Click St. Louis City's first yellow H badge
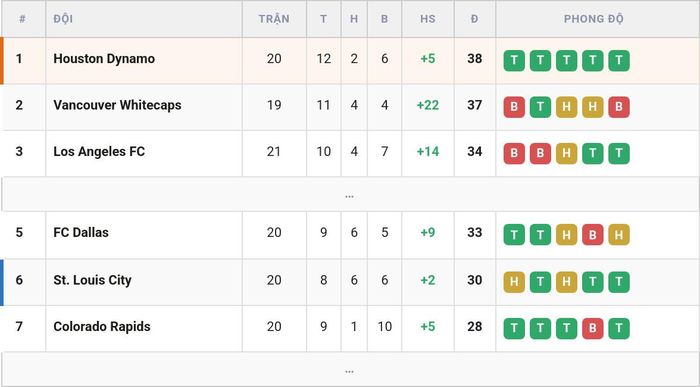This screenshot has width=700, height=387. point(514,282)
